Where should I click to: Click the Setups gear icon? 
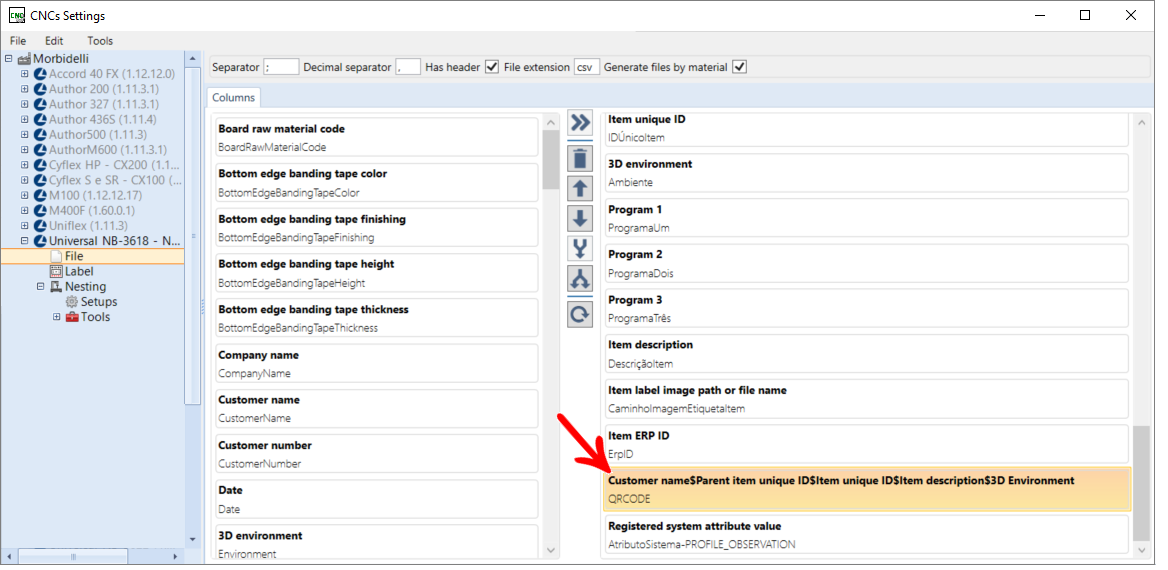(x=72, y=302)
